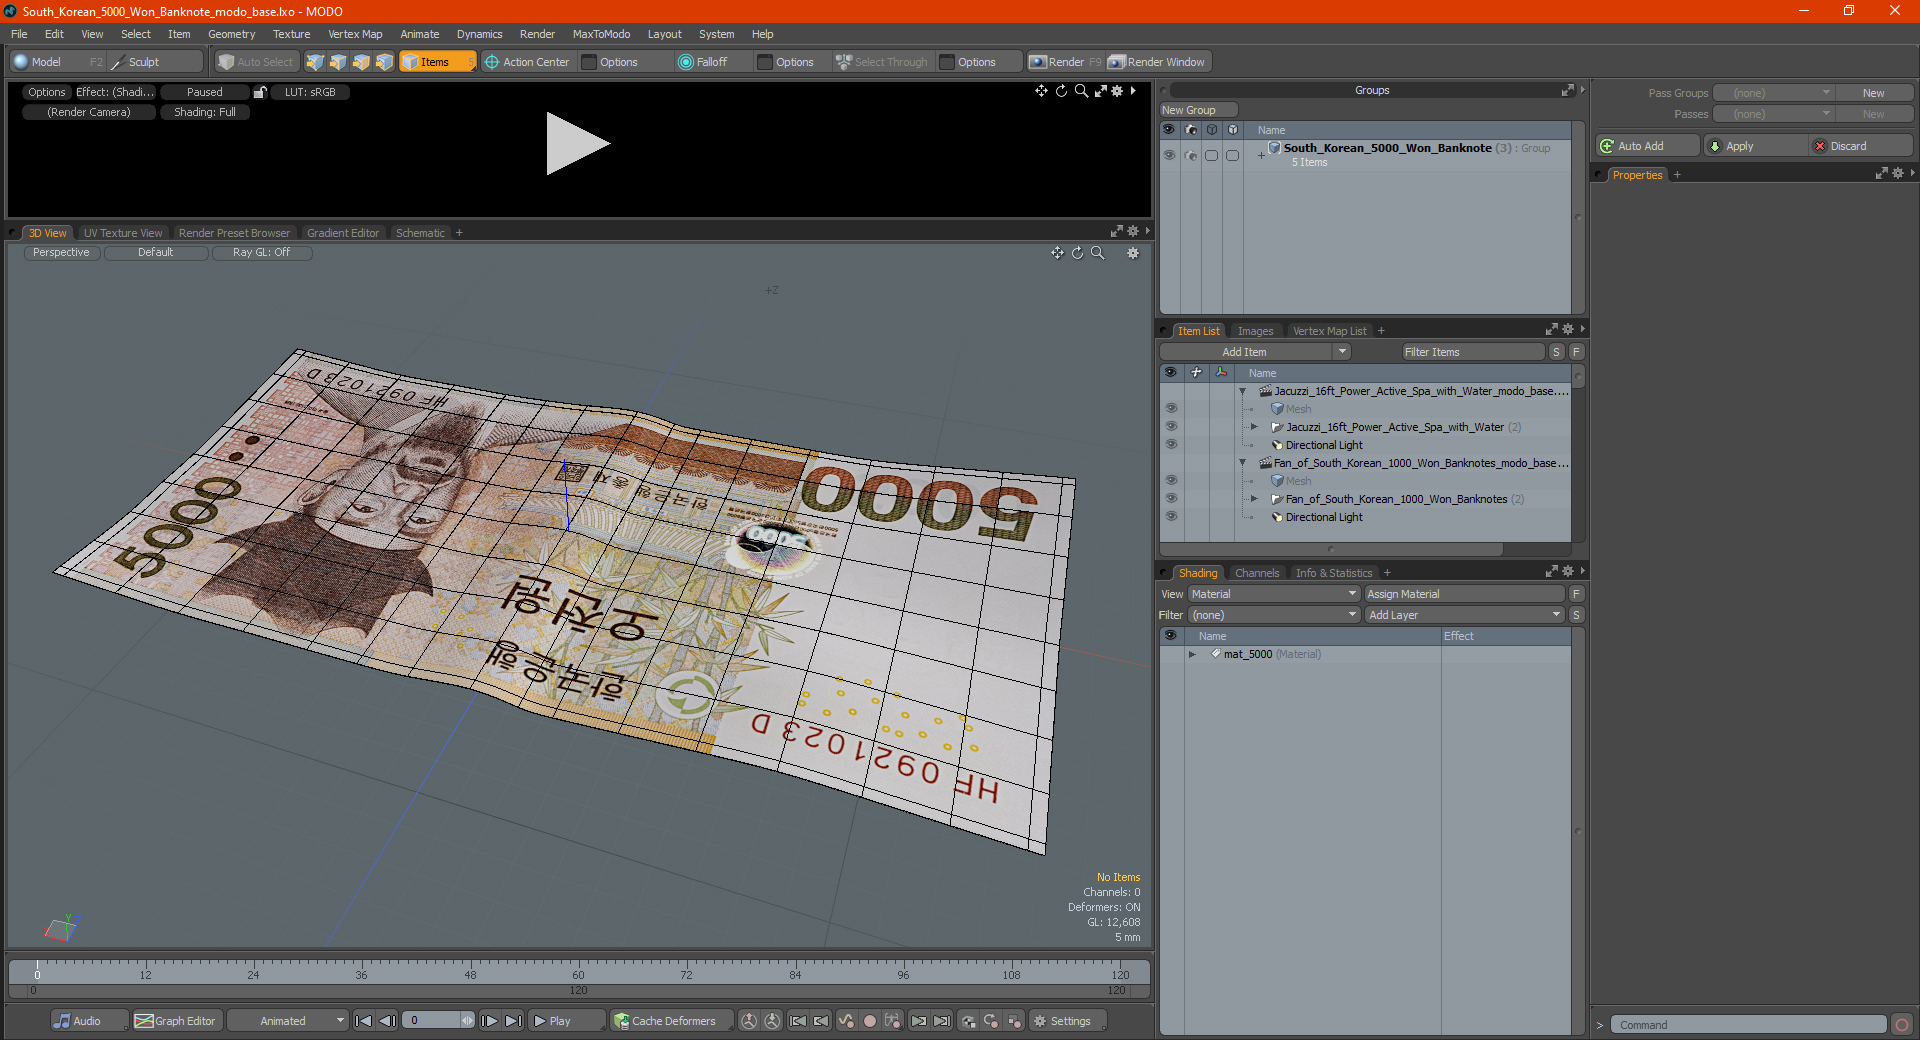The image size is (1920, 1040).
Task: Click the 3D viewport zoom magnifier icon
Action: coord(1097,253)
